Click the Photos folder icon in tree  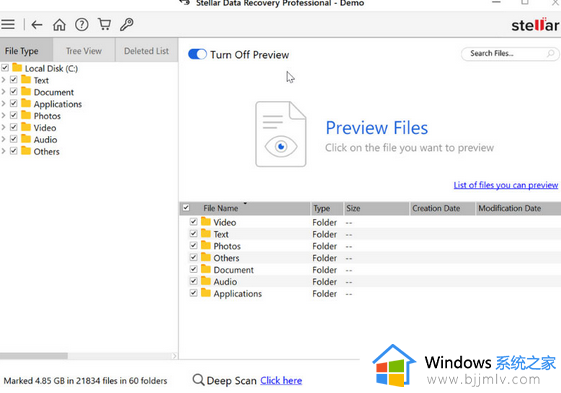pos(26,115)
